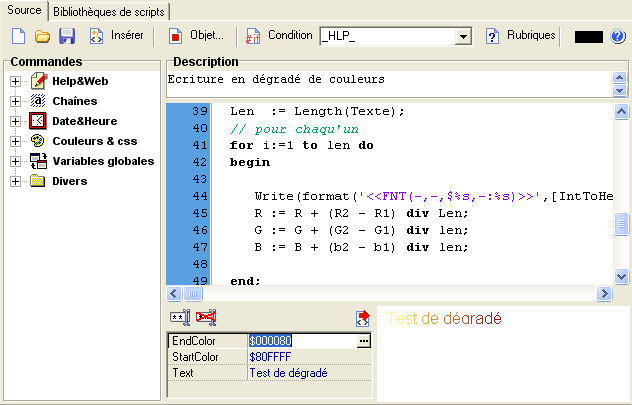Click the Rubriques button
This screenshot has width=632, height=405.
tap(520, 36)
